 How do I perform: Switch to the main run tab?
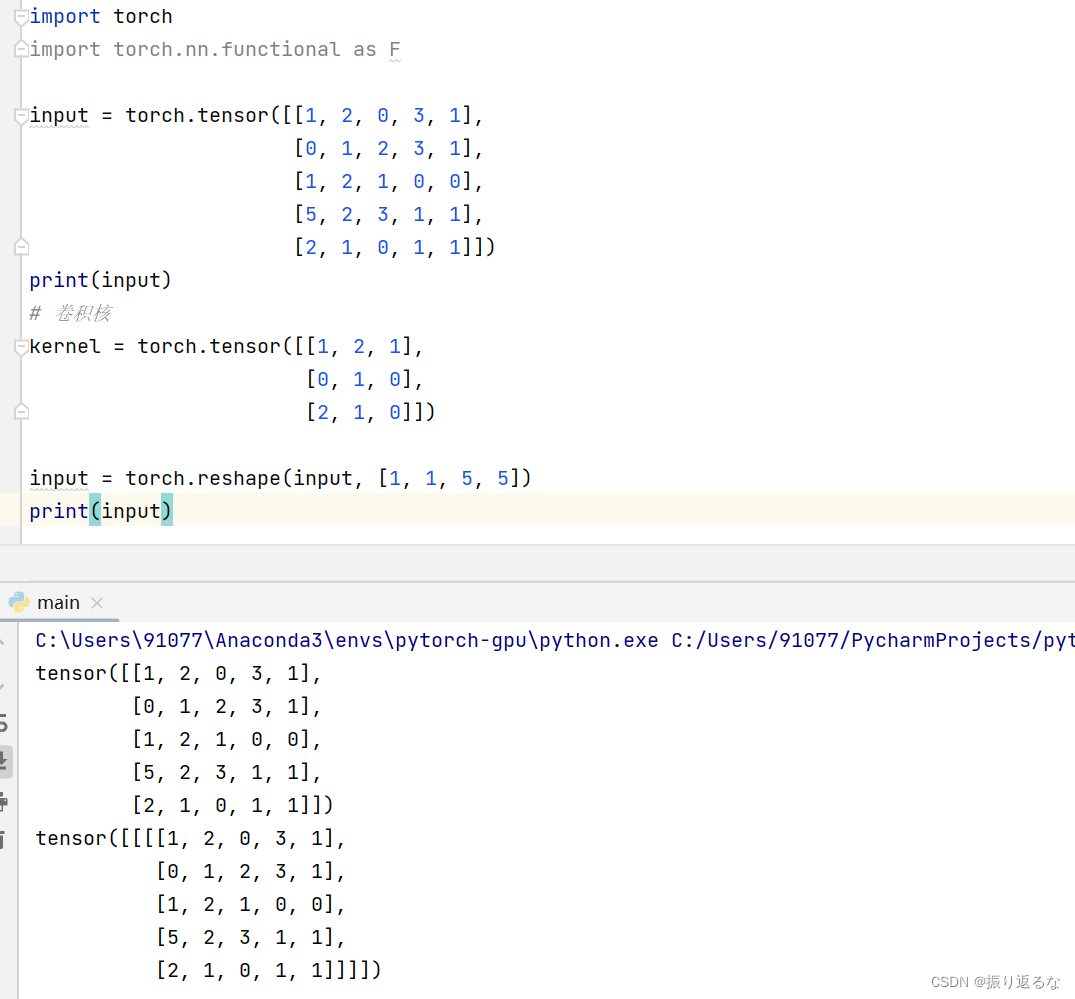click(x=58, y=602)
